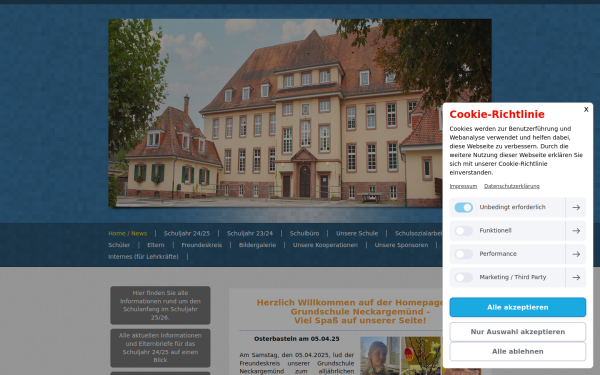The image size is (600, 375).
Task: Close the cookie dialog with the X
Action: click(586, 109)
